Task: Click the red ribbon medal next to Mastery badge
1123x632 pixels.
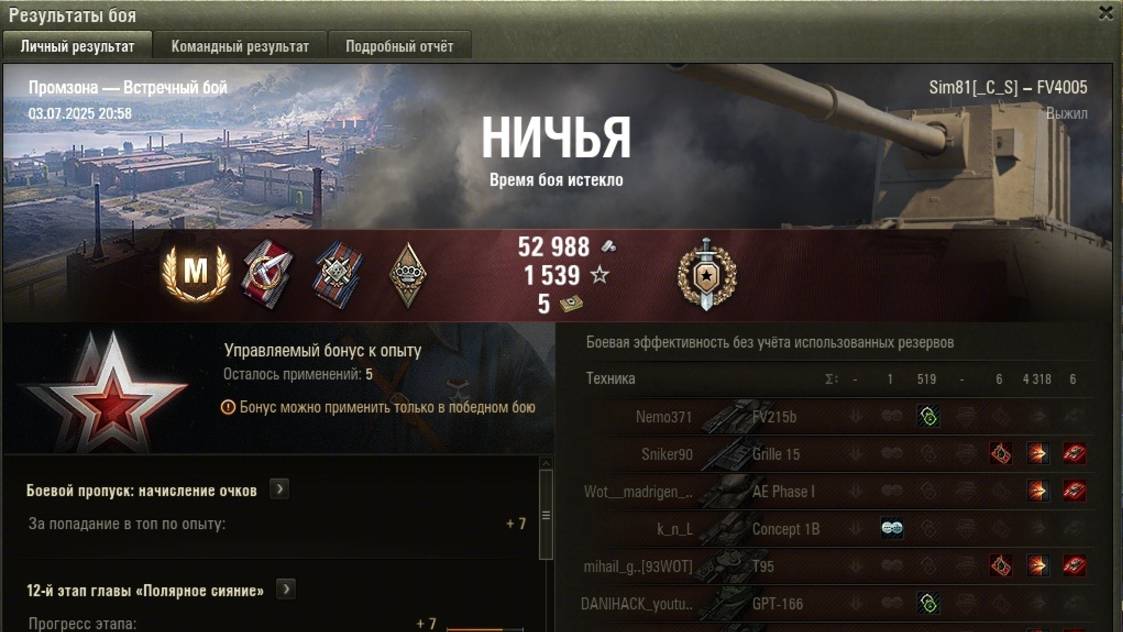Action: tap(266, 274)
